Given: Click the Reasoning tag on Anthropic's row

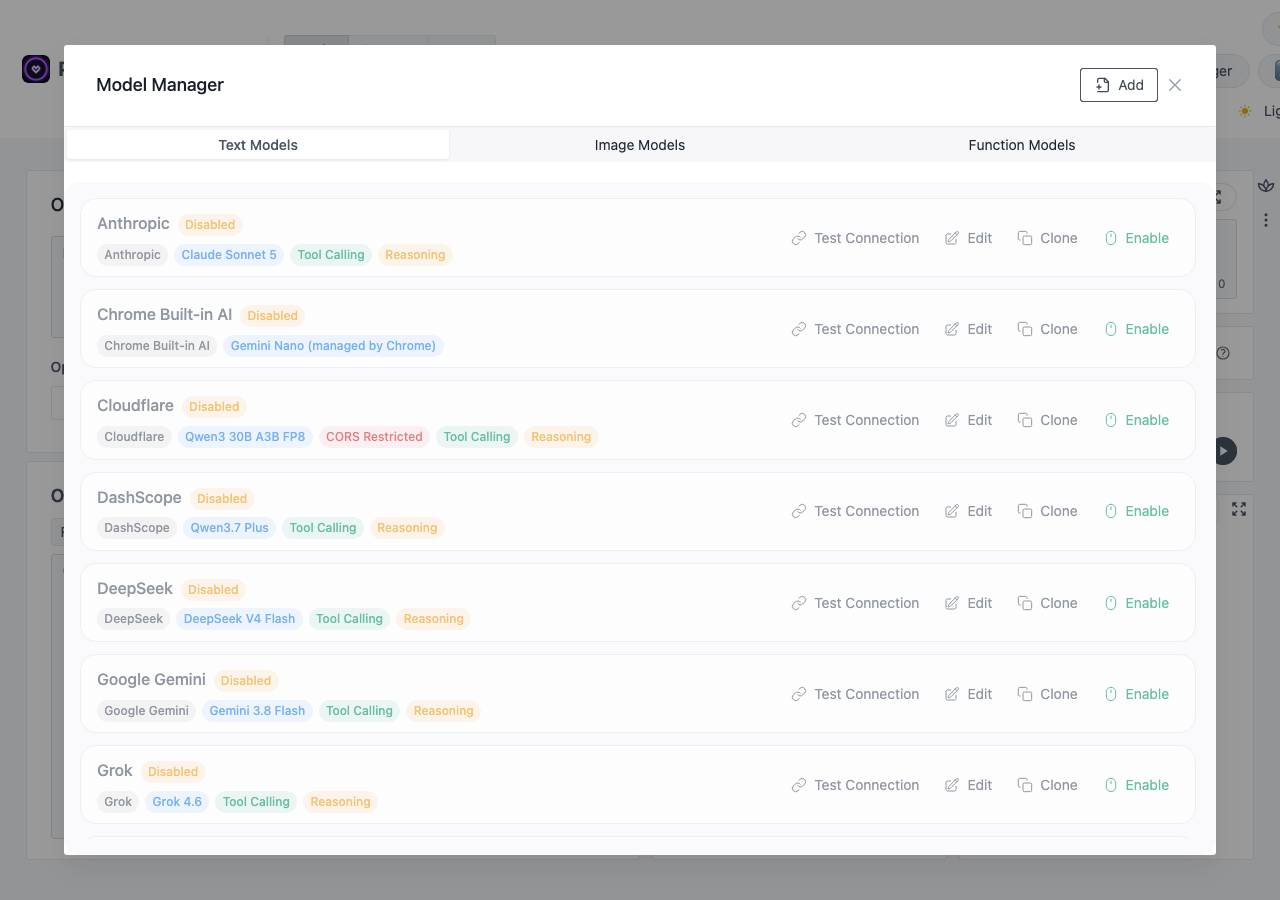Looking at the screenshot, I should coord(415,255).
